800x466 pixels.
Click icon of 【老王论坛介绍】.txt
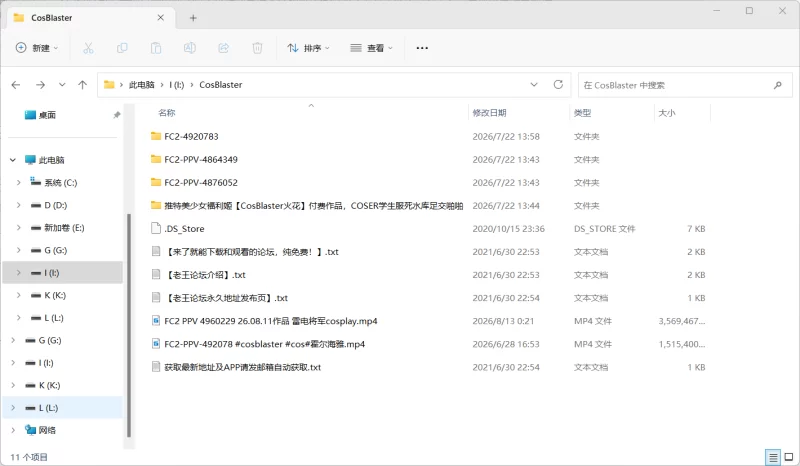click(156, 275)
